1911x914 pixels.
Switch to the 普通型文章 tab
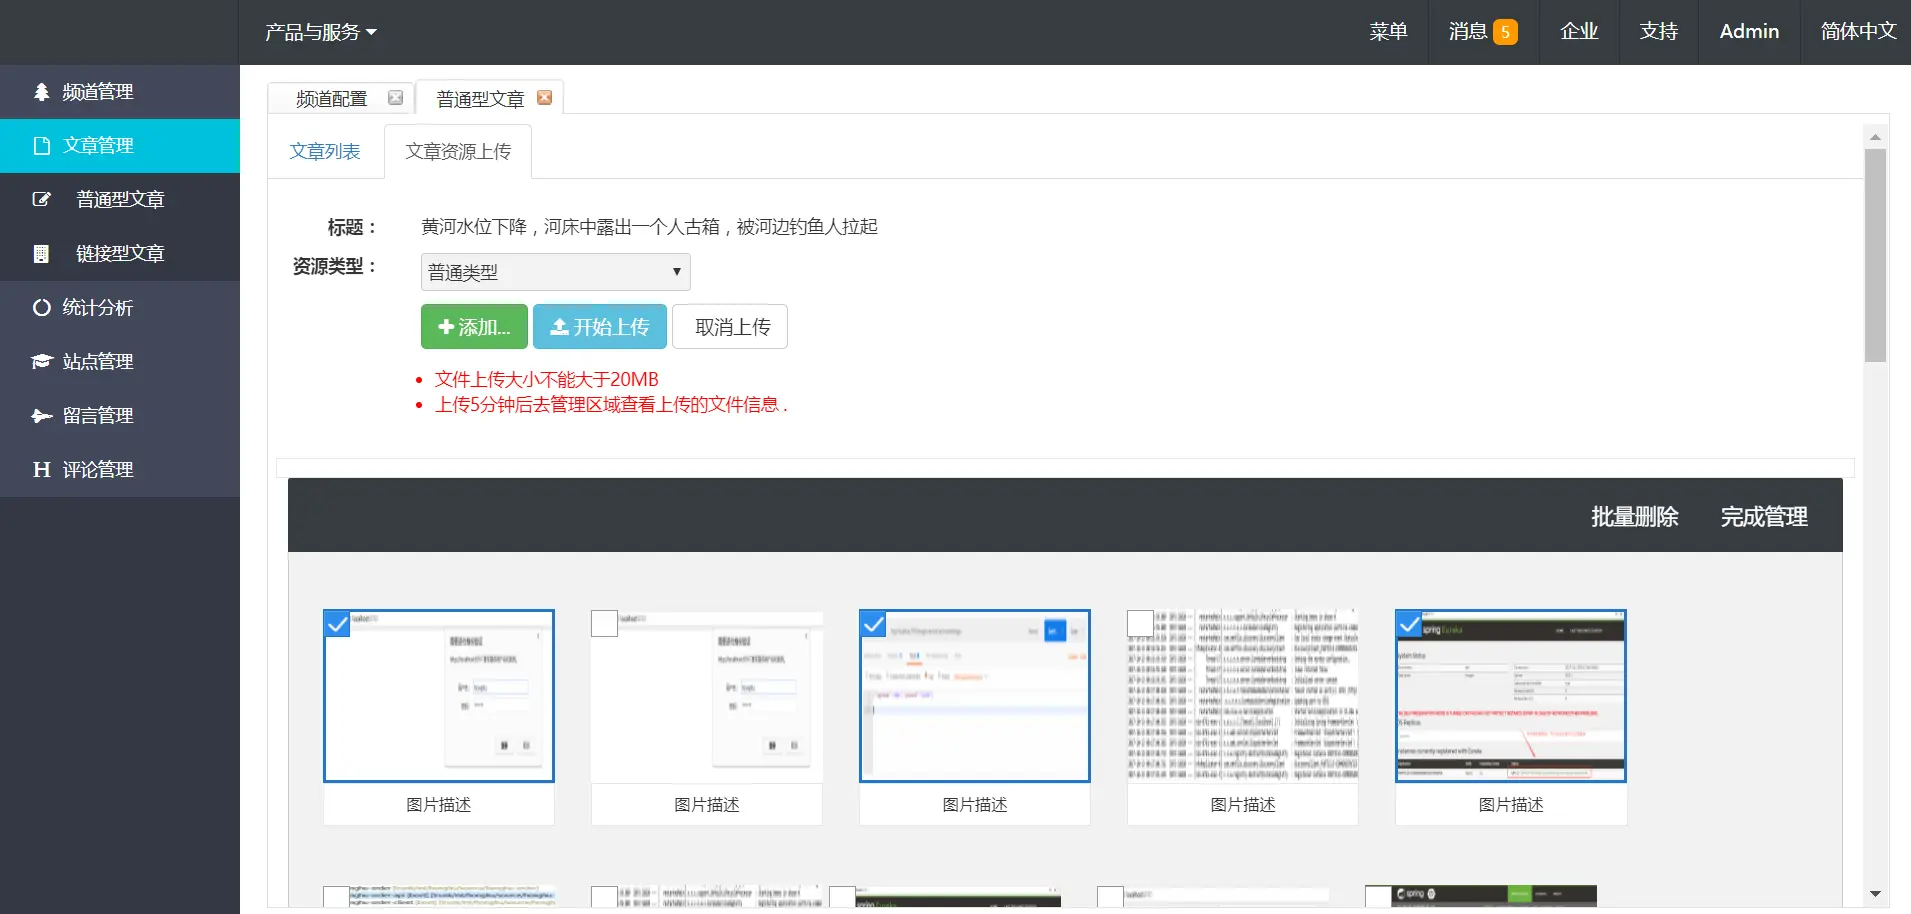480,98
